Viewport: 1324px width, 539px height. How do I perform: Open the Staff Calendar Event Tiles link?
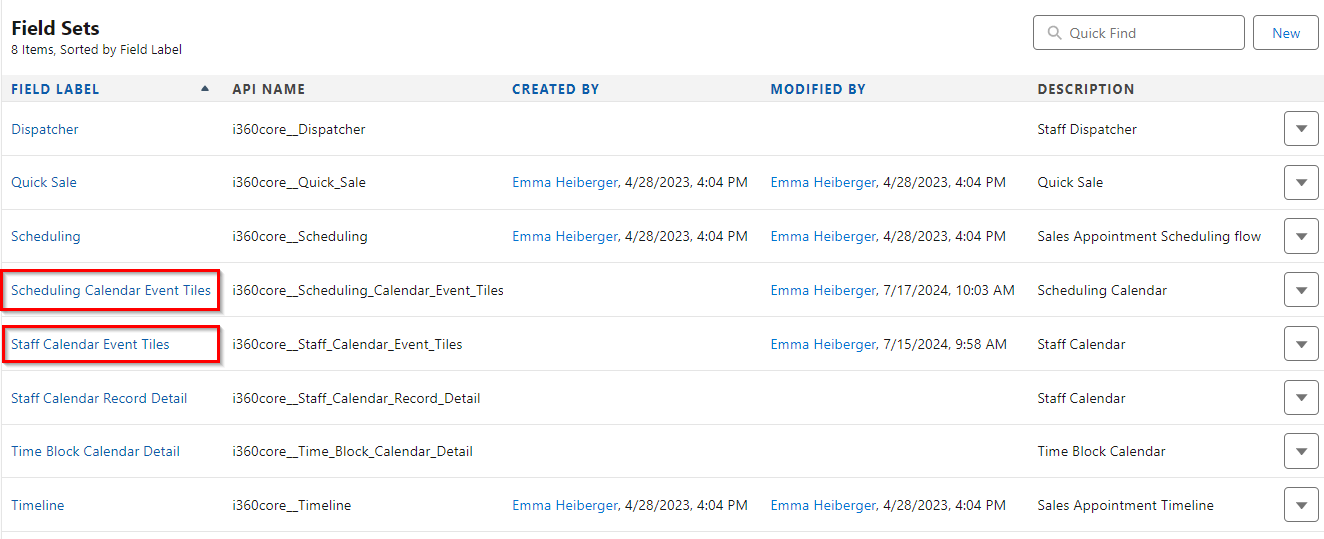pyautogui.click(x=90, y=344)
